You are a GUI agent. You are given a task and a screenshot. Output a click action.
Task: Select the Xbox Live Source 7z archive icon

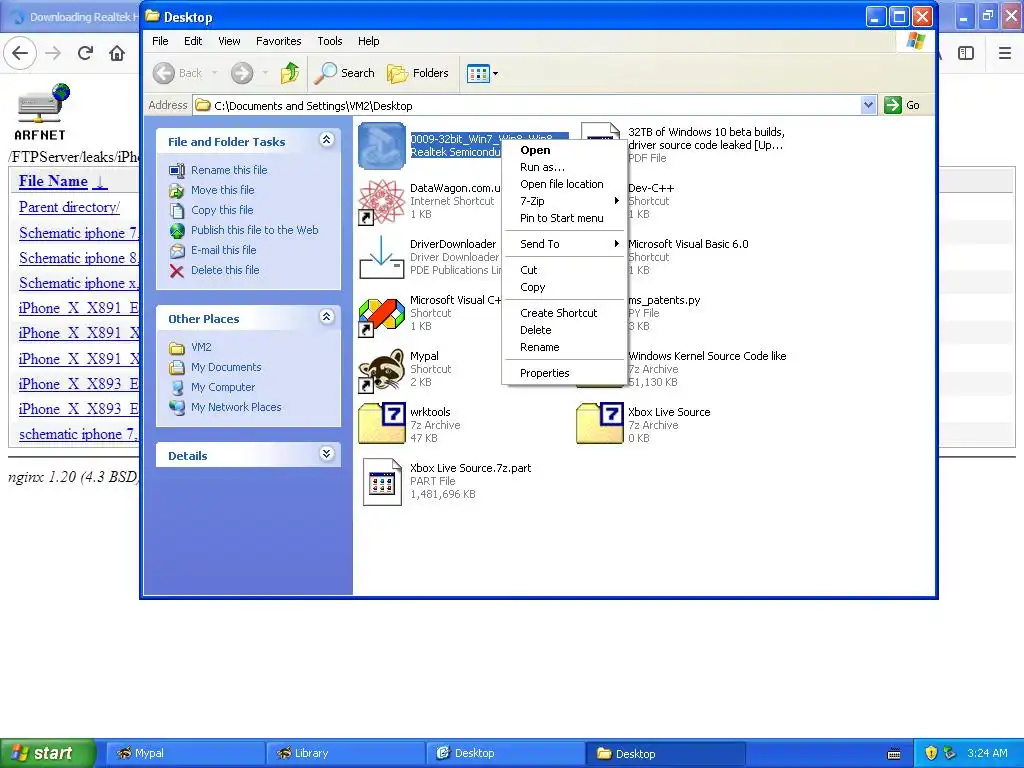coord(600,424)
